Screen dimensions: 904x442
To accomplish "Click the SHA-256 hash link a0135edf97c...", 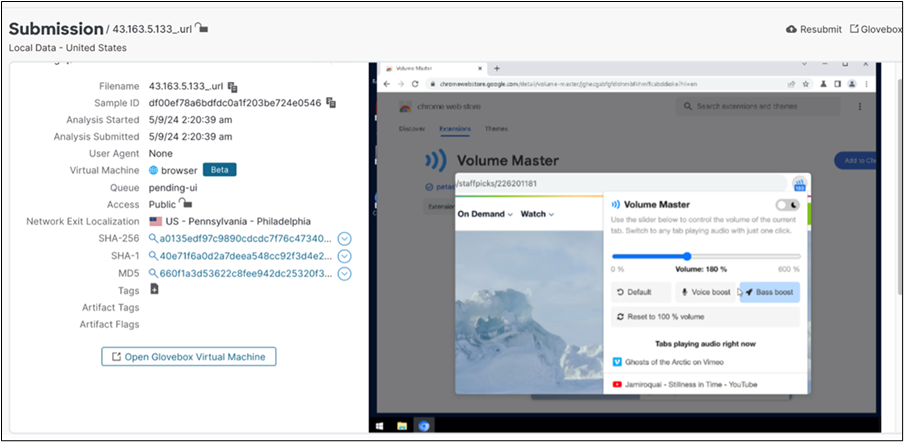I will pos(246,239).
